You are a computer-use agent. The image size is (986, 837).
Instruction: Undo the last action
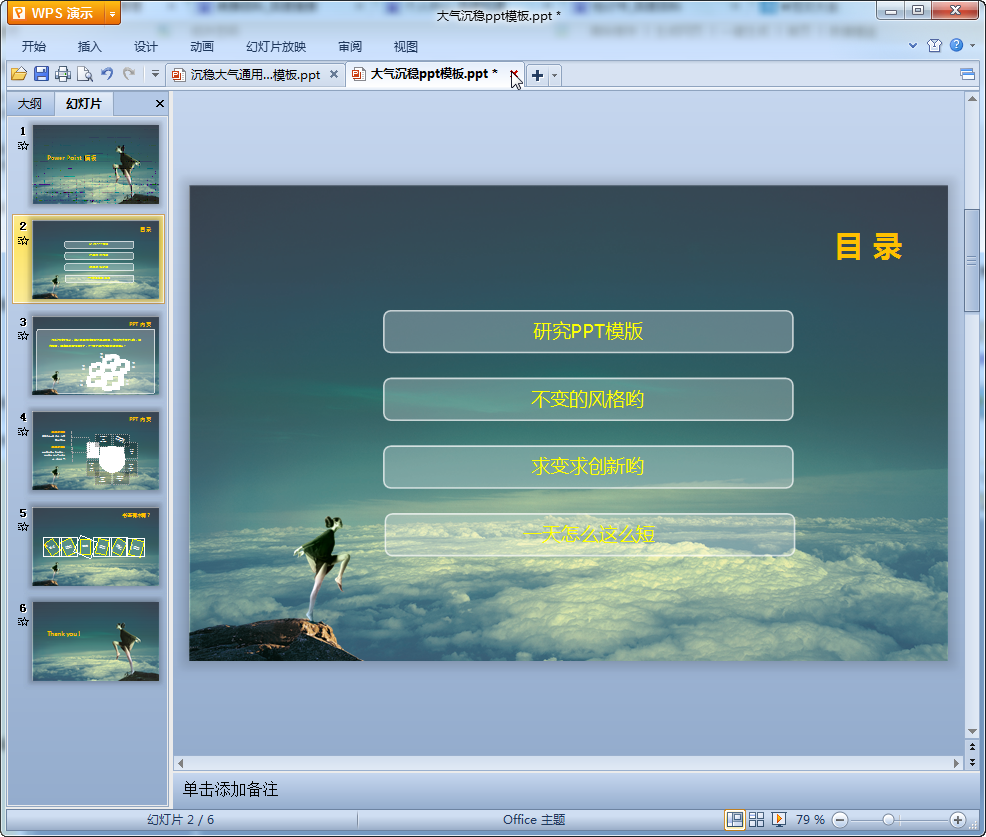tap(107, 74)
